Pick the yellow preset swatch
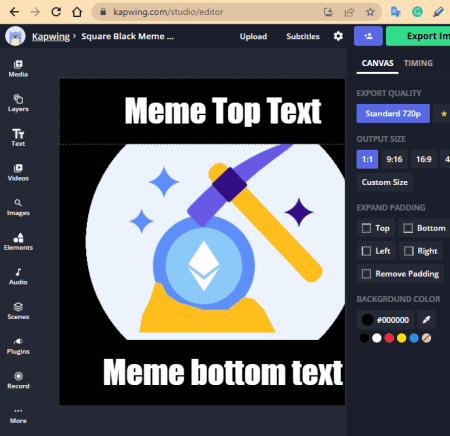Image resolution: width=450 pixels, height=436 pixels. pyautogui.click(x=402, y=338)
